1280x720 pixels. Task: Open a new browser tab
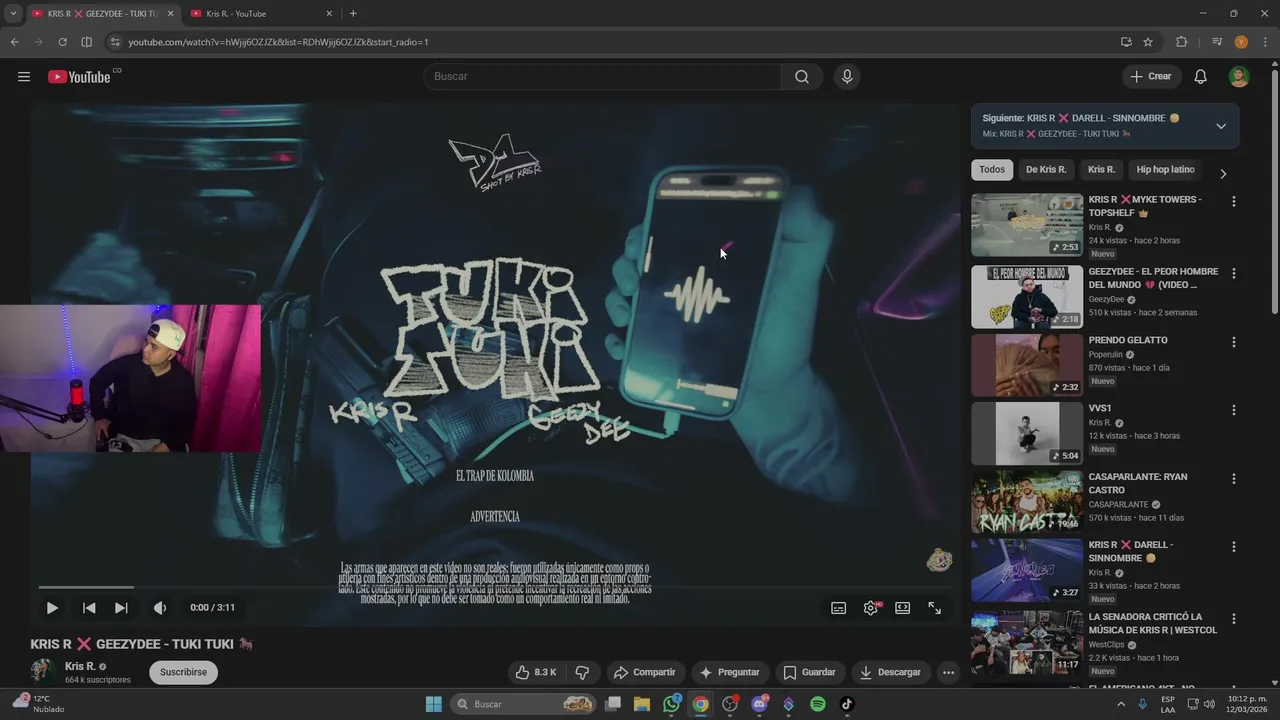click(x=353, y=14)
